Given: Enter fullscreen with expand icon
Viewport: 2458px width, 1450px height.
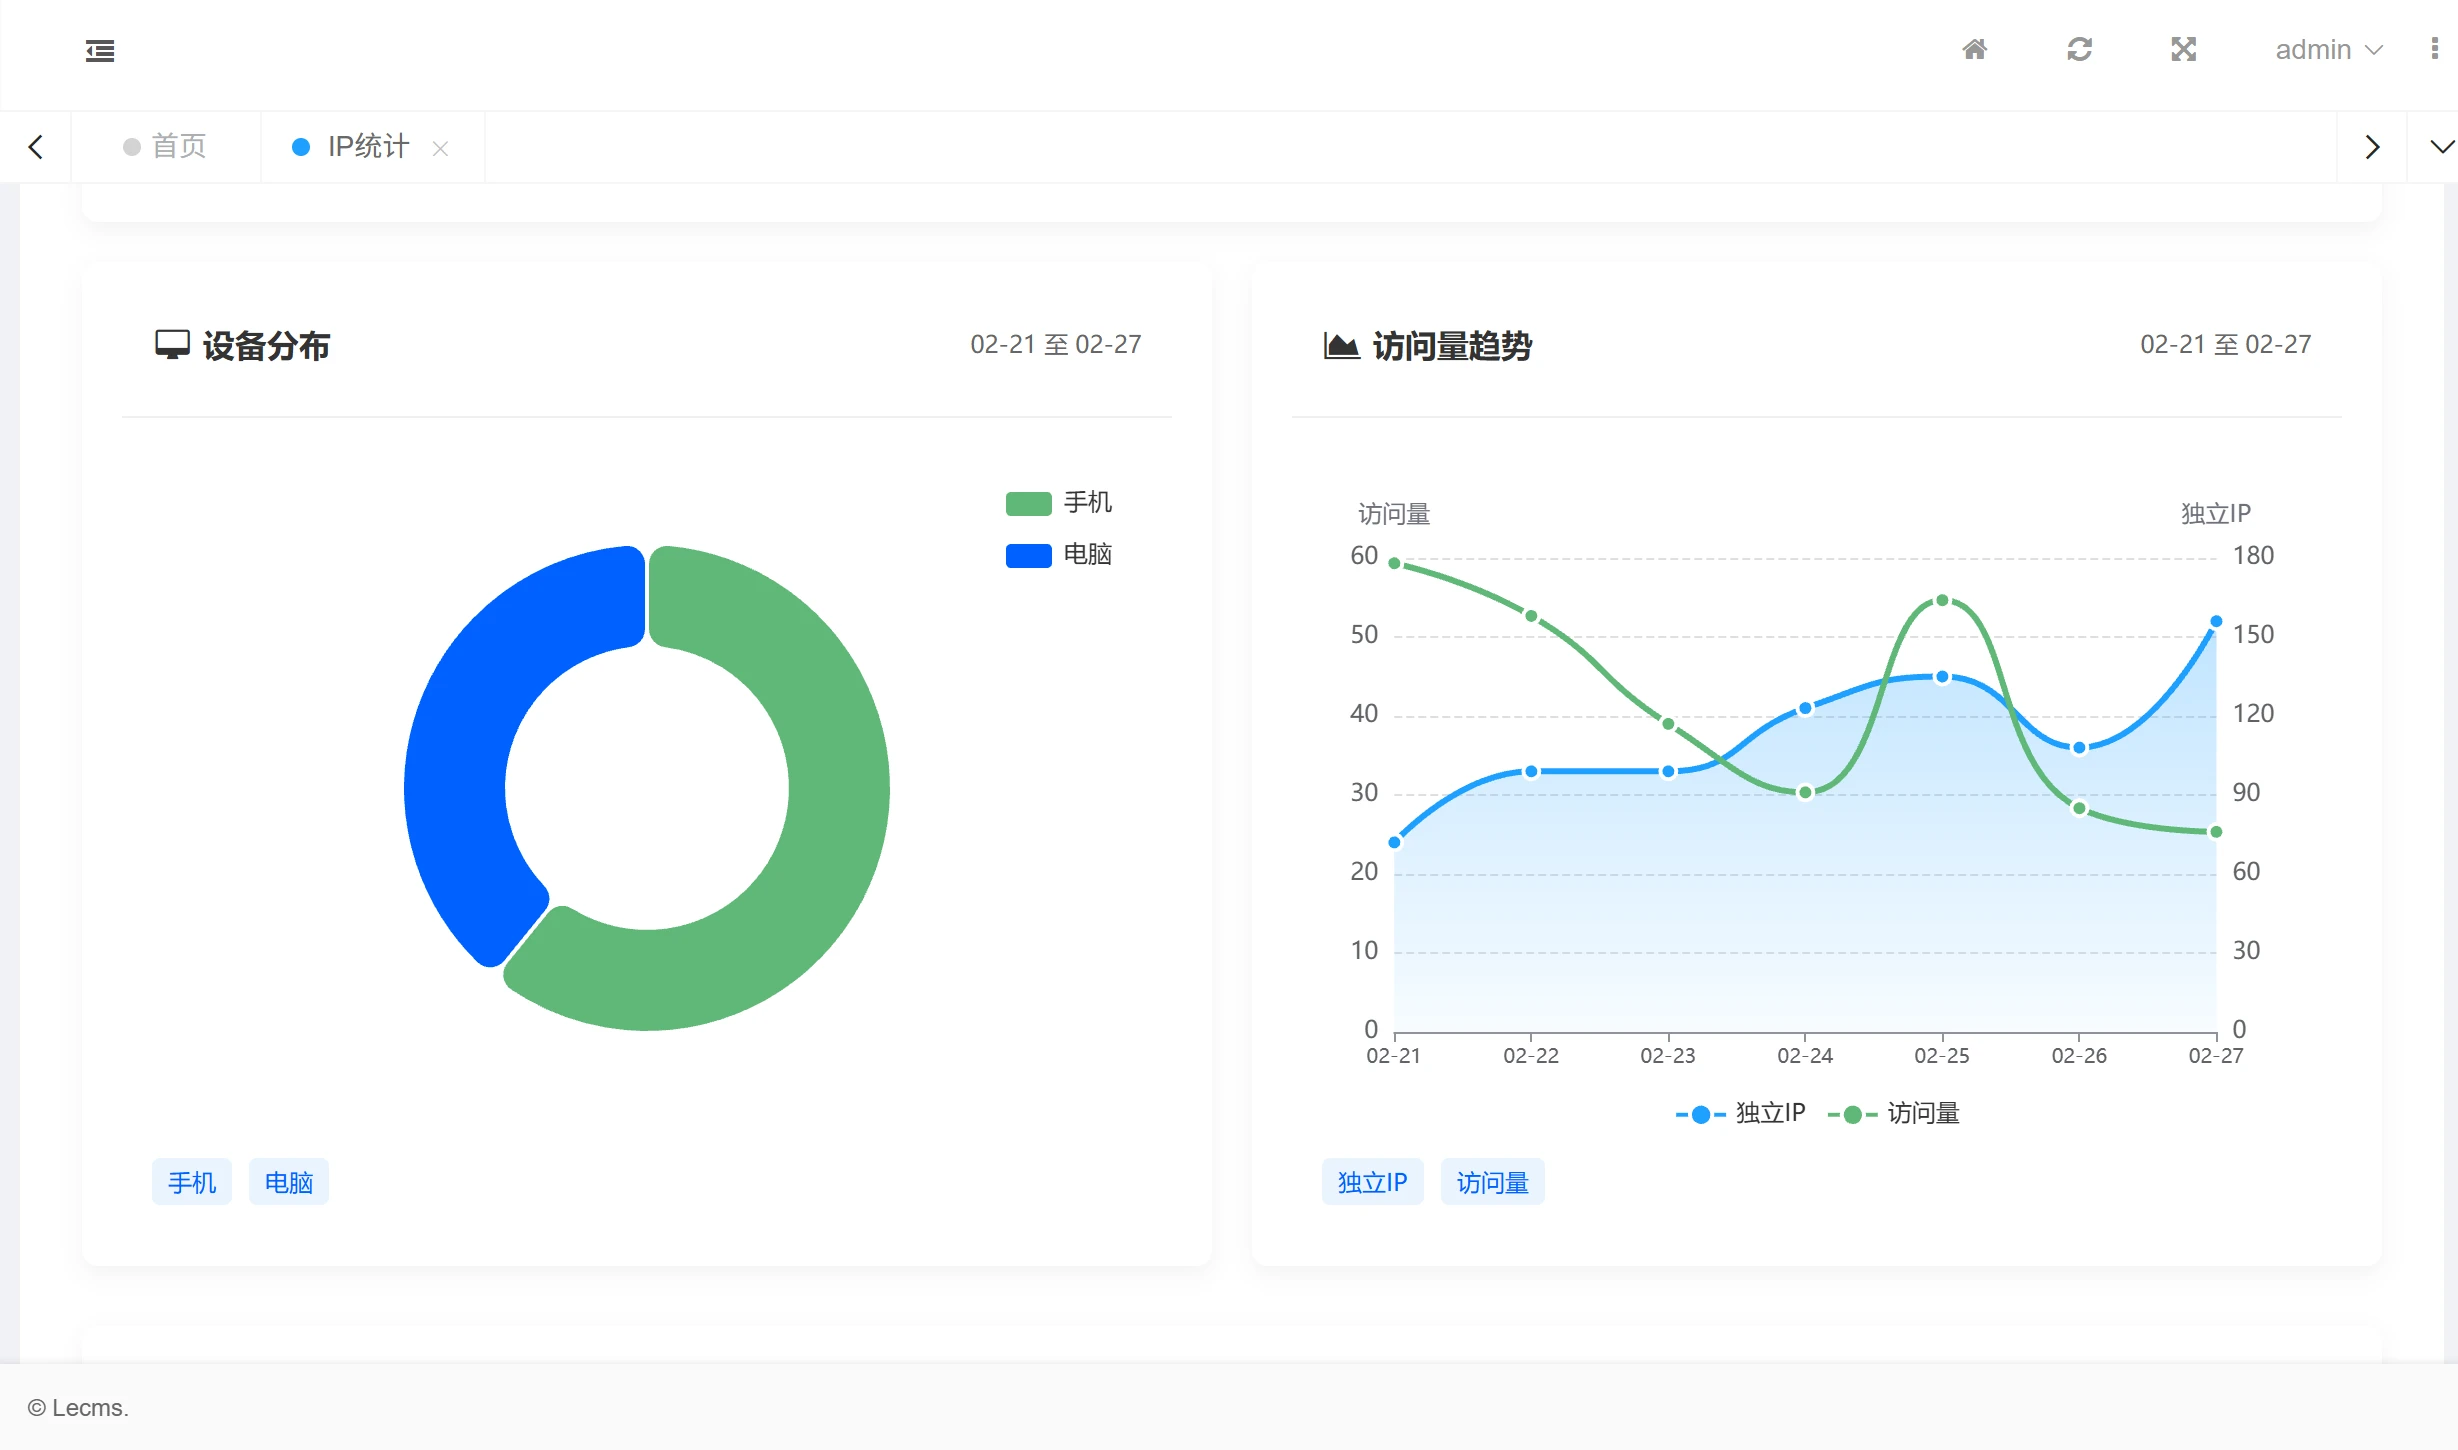Looking at the screenshot, I should (2183, 49).
